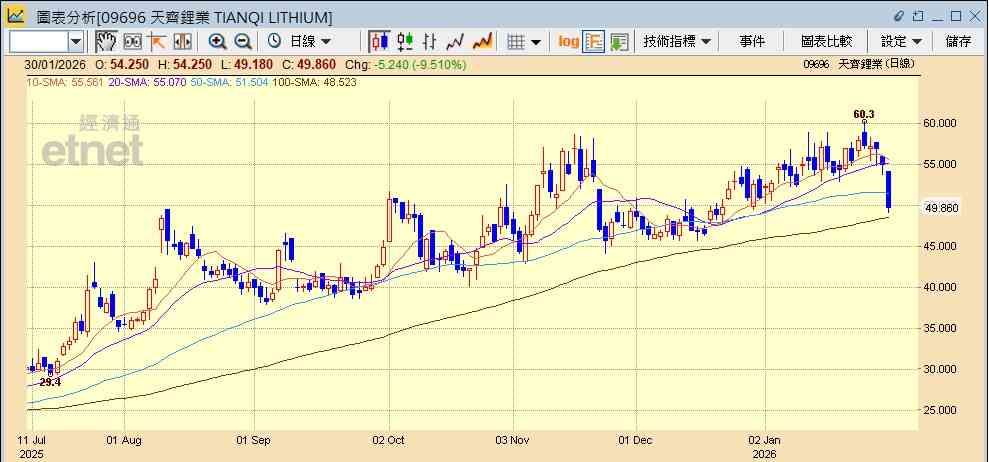
Task: Switch to orange area chart style
Action: (482, 42)
